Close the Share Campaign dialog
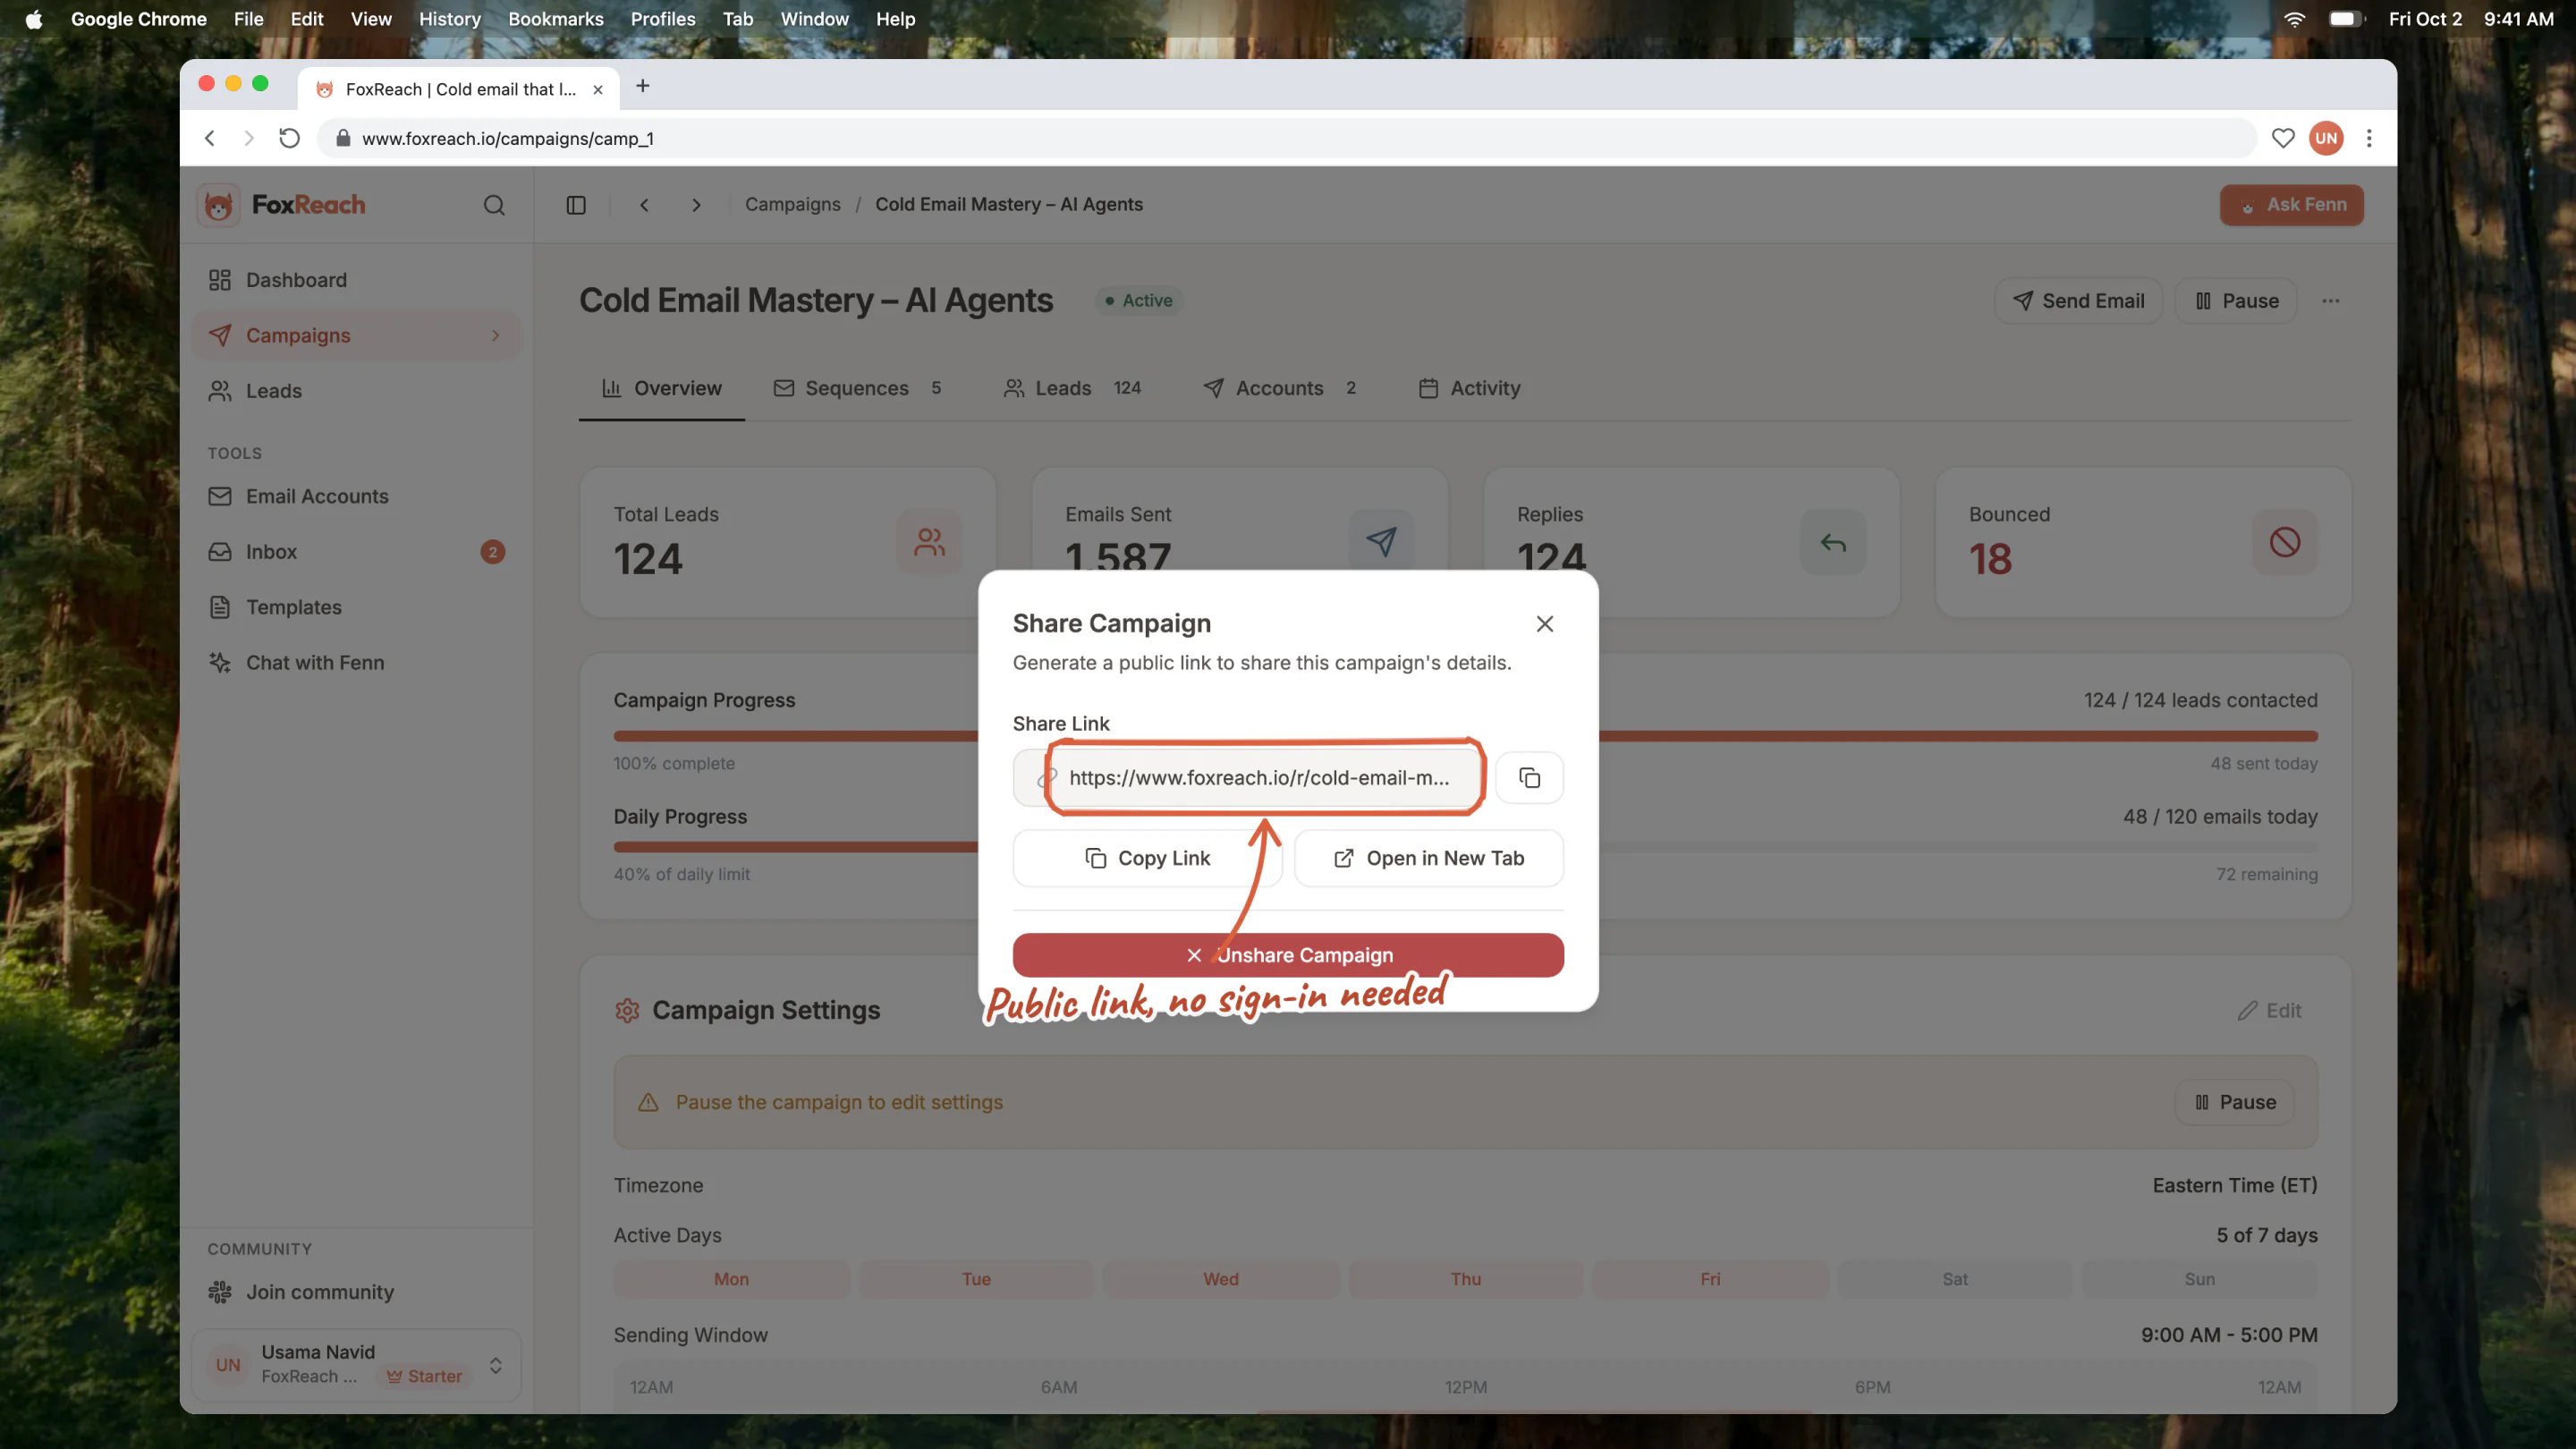Image resolution: width=2576 pixels, height=1449 pixels. (x=1544, y=624)
